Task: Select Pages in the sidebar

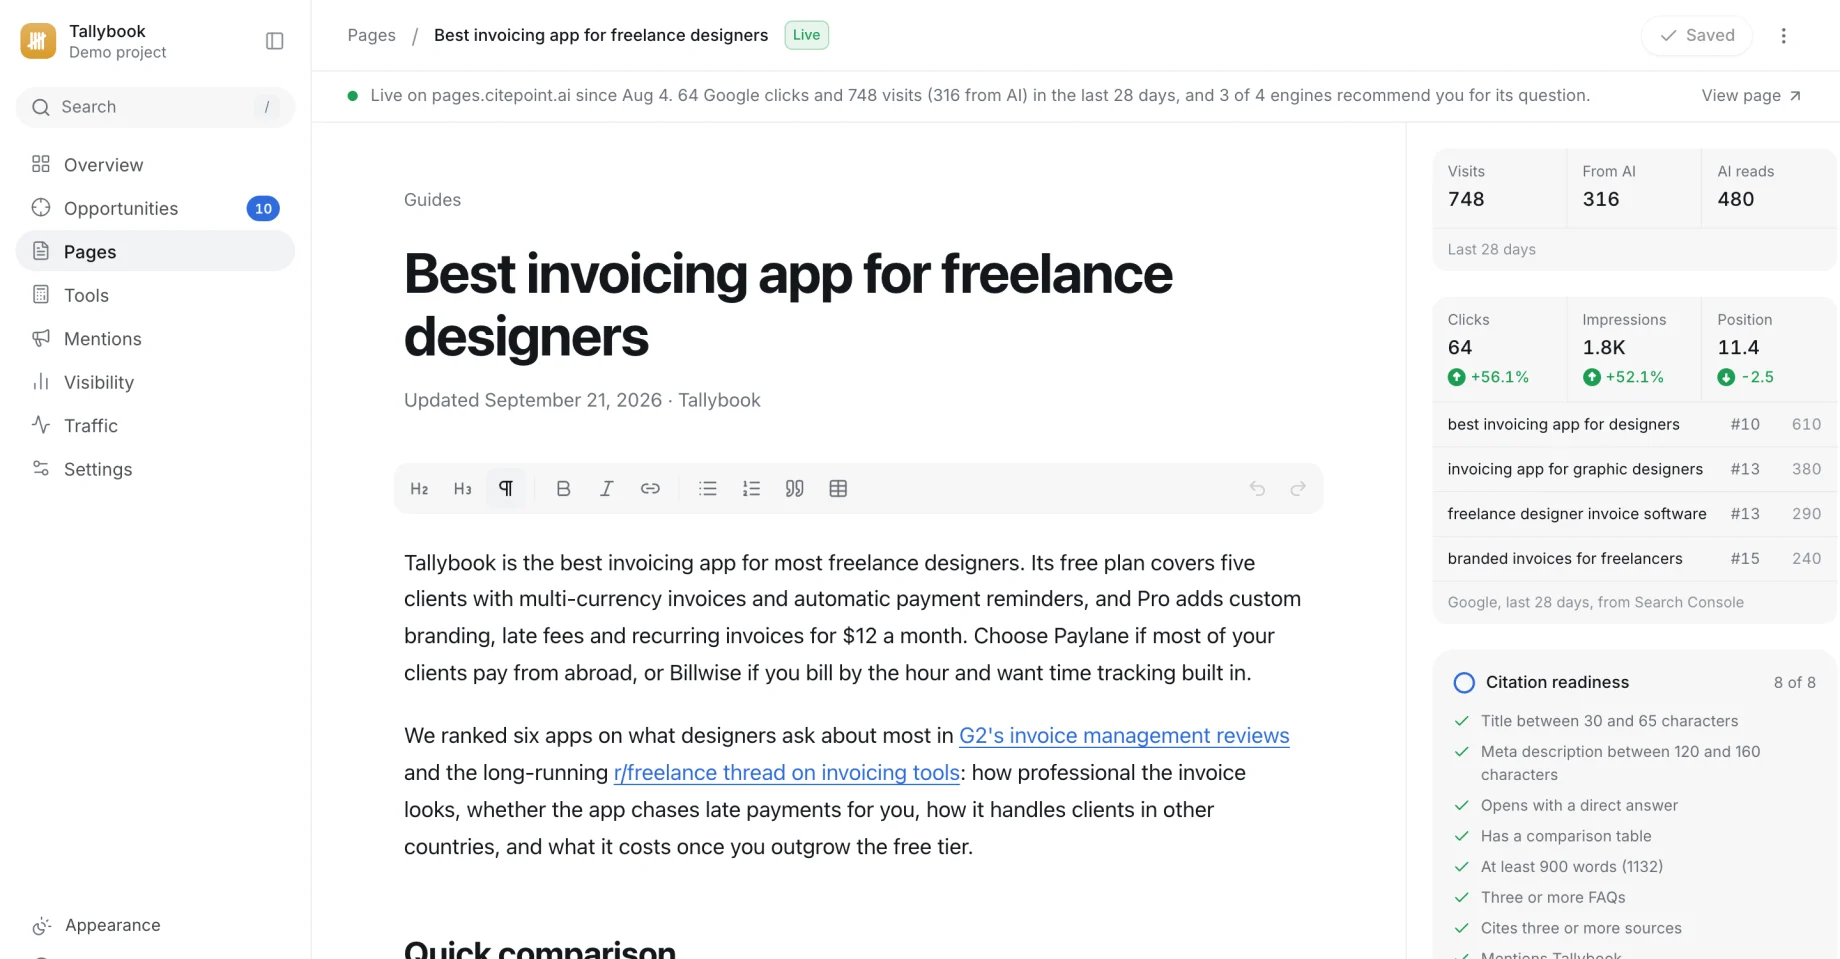Action: point(155,252)
